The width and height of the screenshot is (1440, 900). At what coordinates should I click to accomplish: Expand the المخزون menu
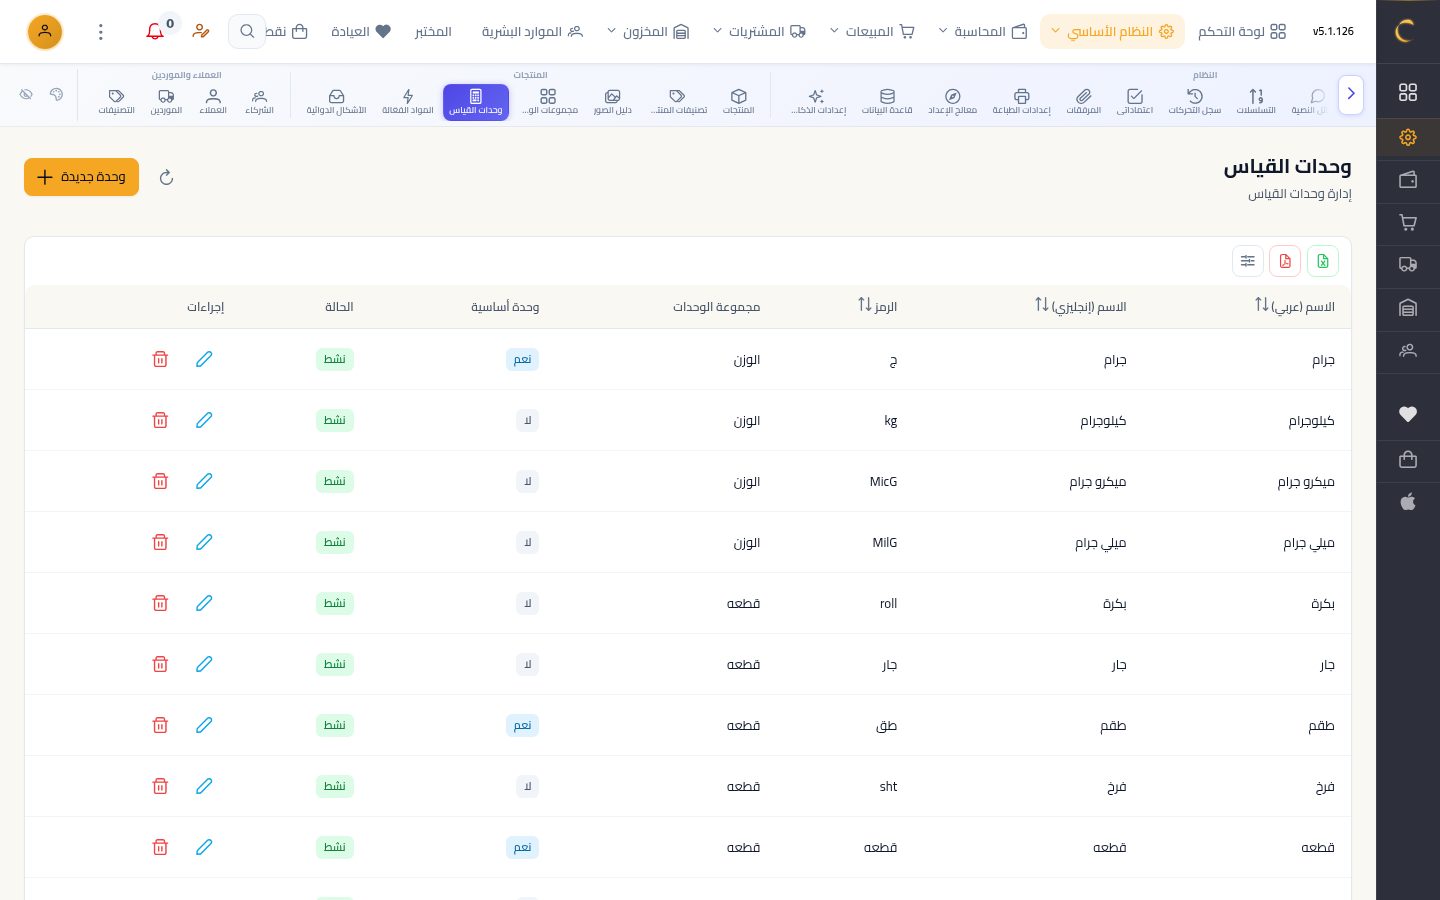point(648,32)
